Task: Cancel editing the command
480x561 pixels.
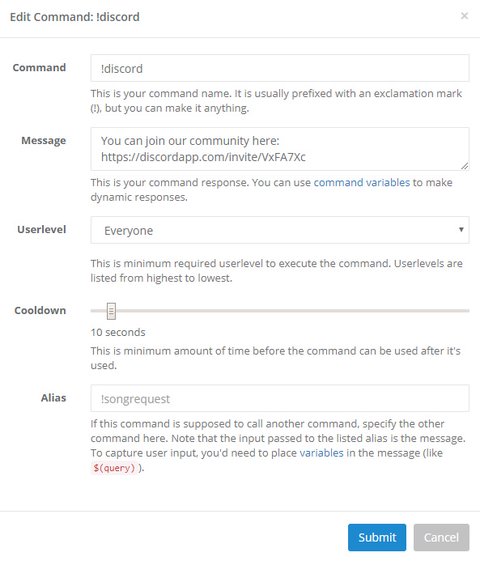Action: coord(441,537)
